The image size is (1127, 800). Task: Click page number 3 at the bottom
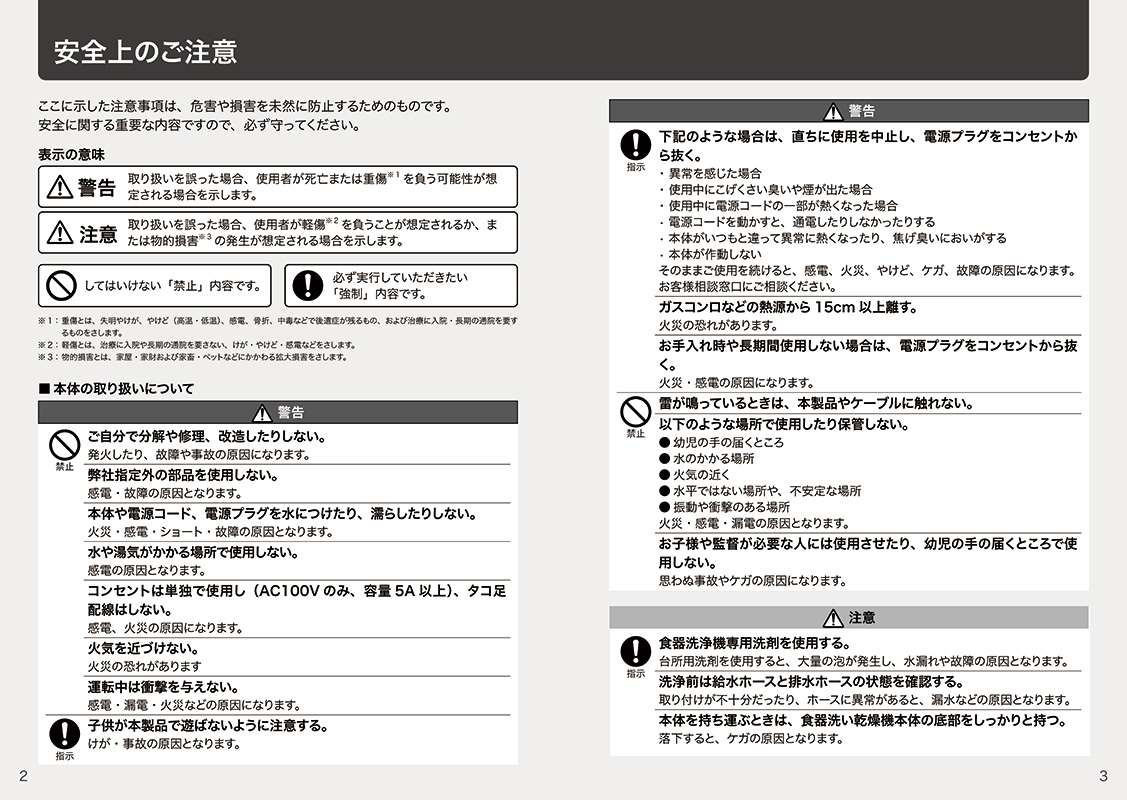pyautogui.click(x=1103, y=776)
